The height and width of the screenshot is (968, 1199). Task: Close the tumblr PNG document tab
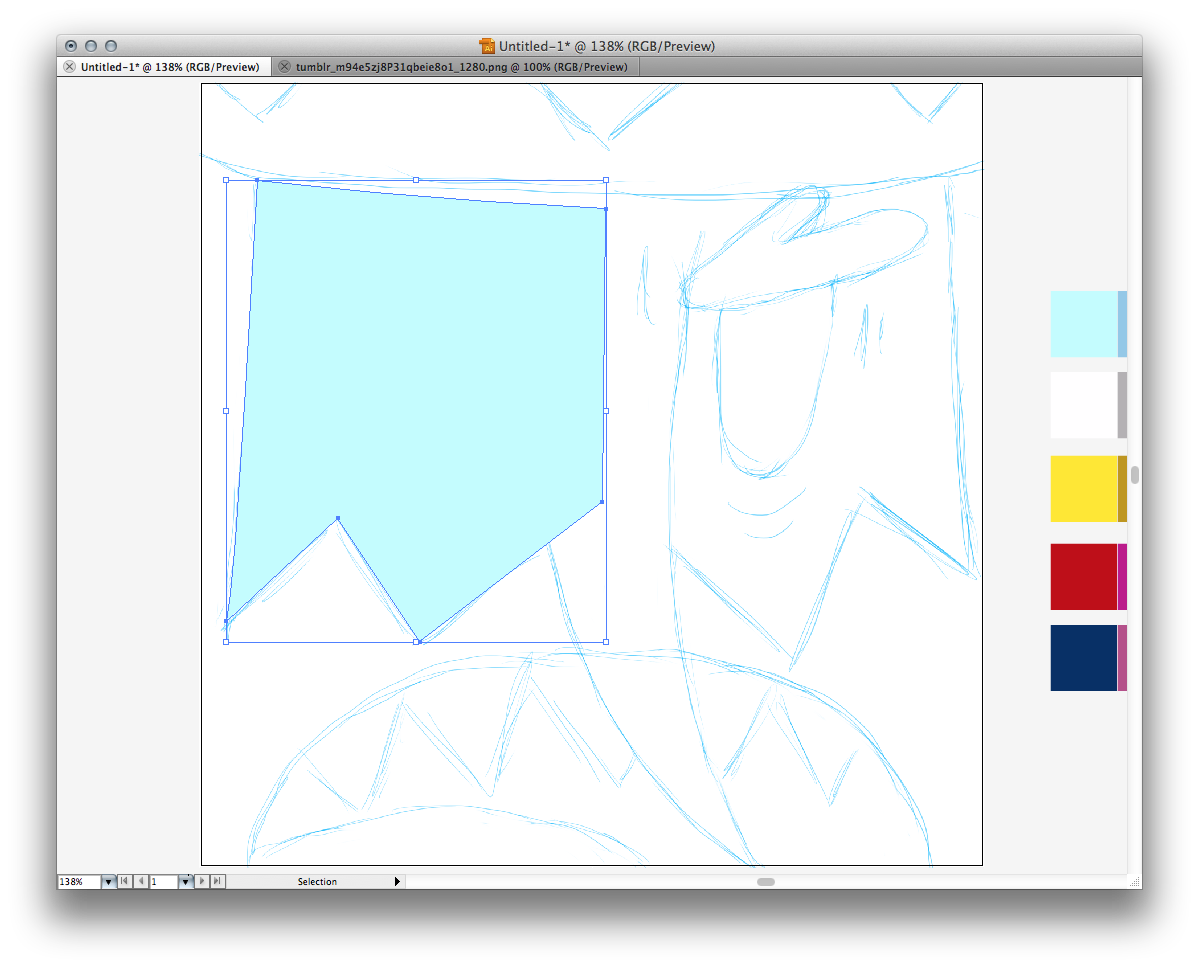tap(284, 67)
